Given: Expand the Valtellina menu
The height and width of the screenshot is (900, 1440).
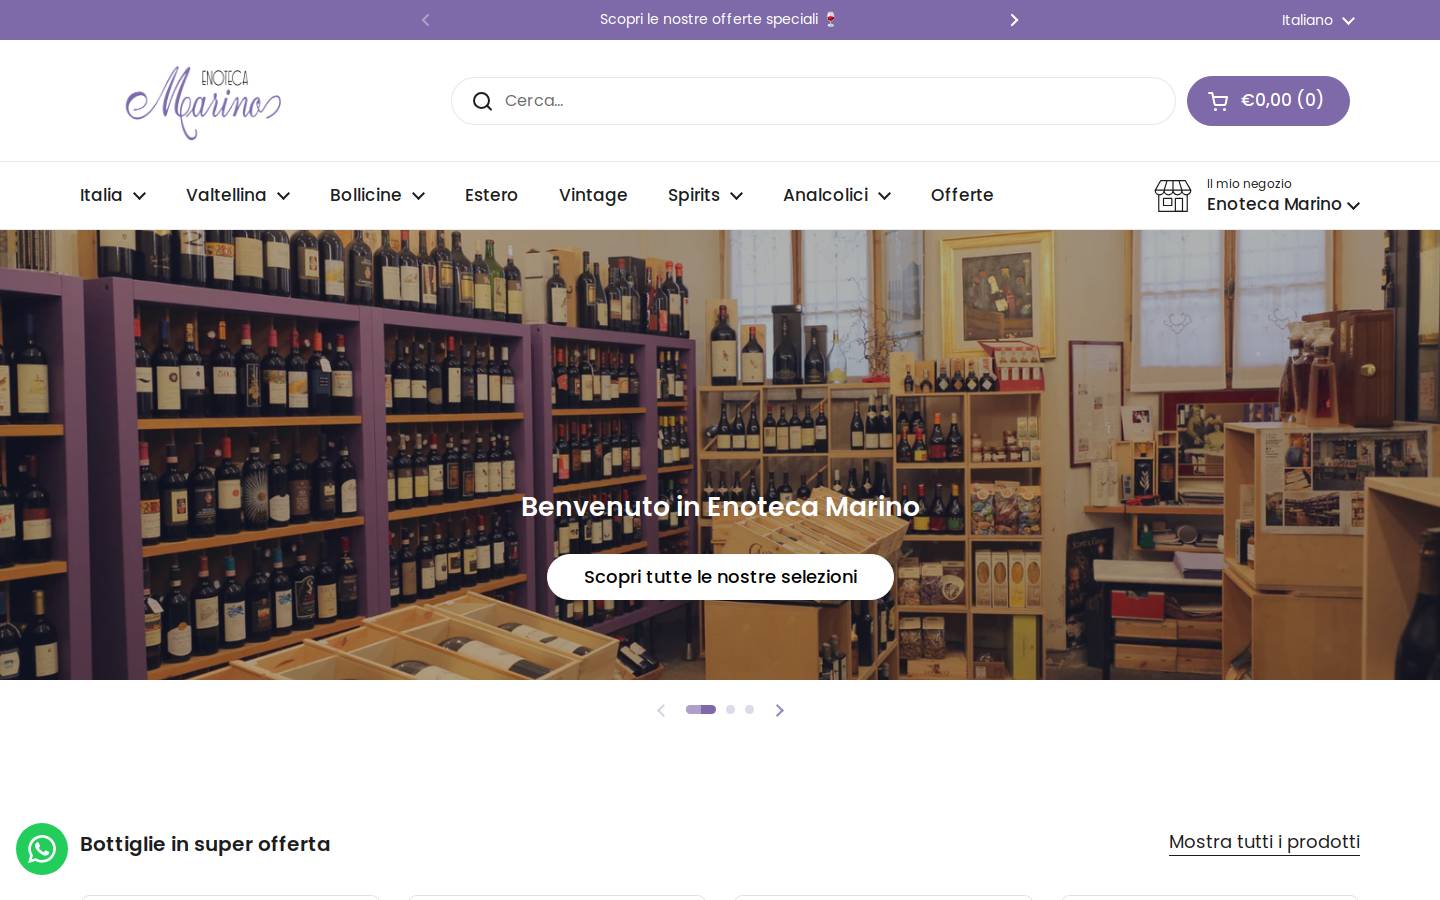Looking at the screenshot, I should (238, 195).
